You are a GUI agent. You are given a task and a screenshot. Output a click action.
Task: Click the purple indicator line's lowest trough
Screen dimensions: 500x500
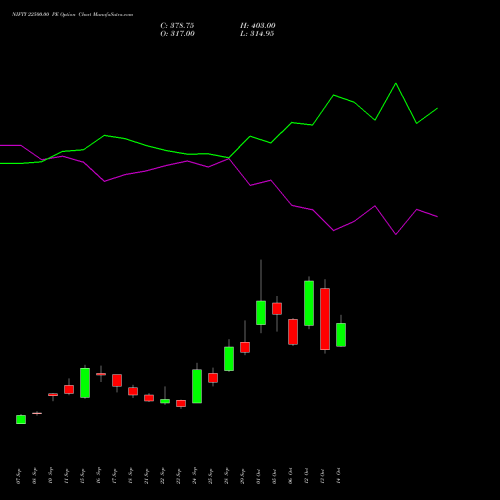(x=396, y=234)
